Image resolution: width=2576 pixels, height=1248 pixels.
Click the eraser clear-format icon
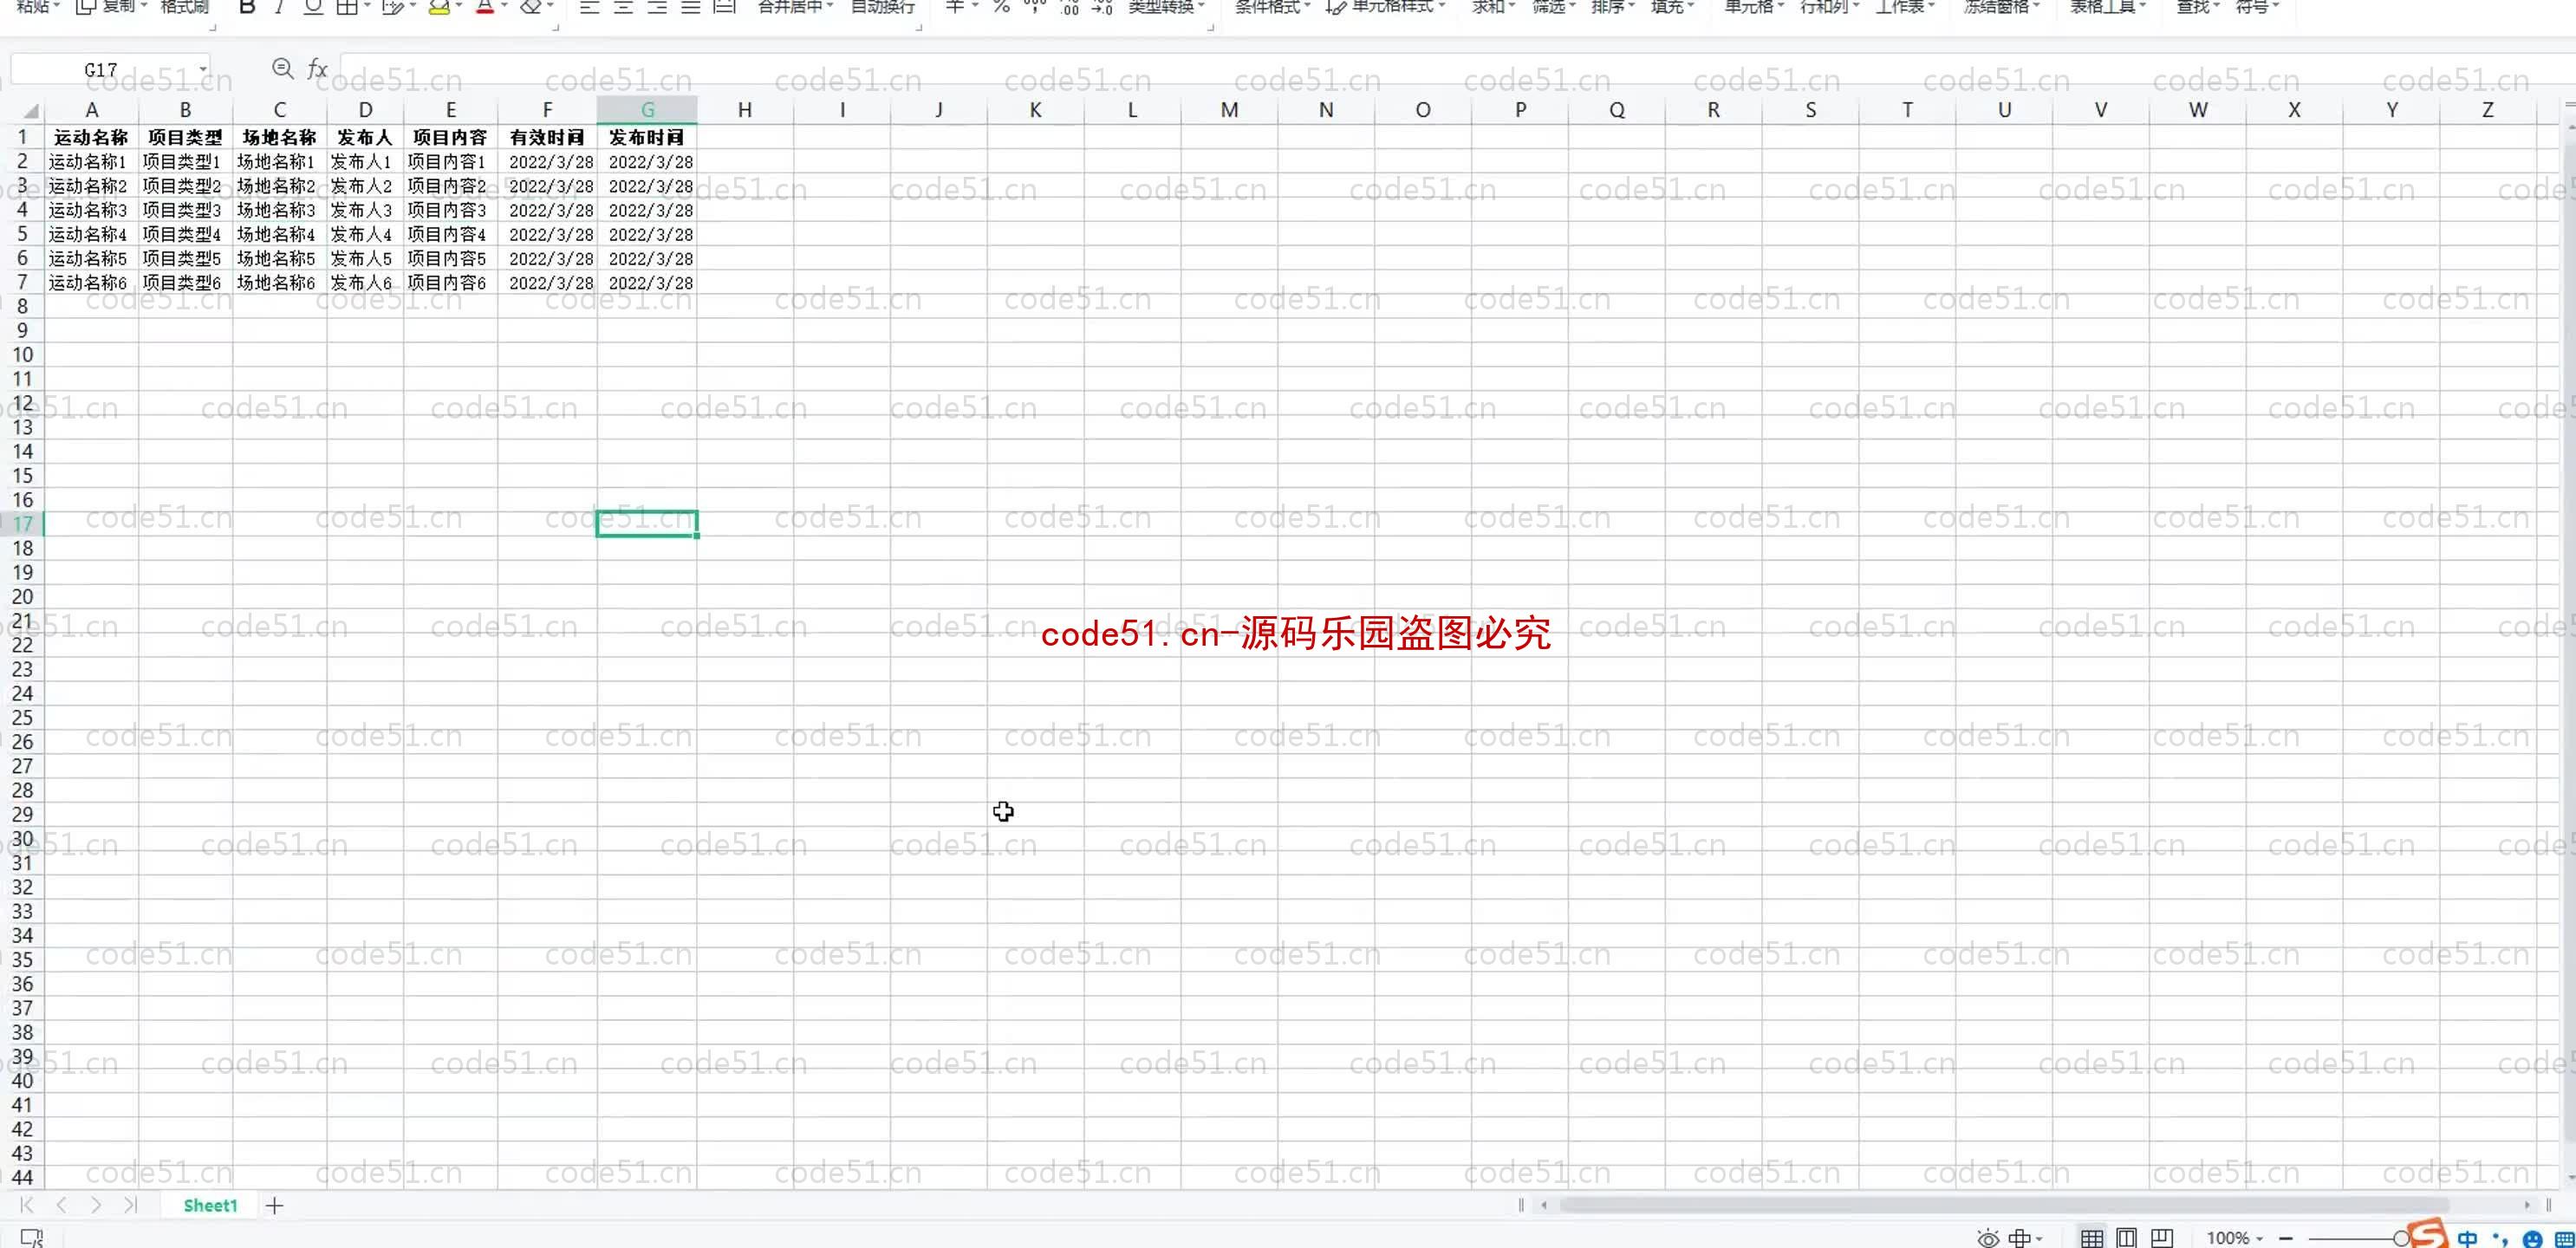point(531,7)
